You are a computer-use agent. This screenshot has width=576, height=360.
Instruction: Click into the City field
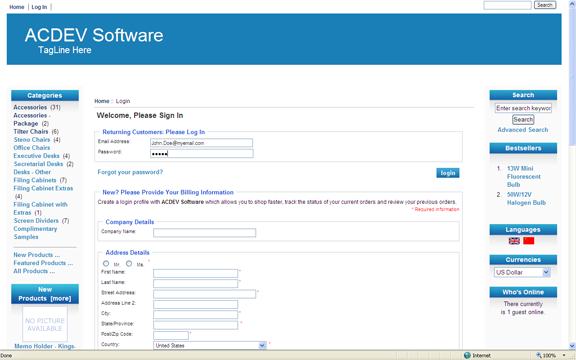click(195, 314)
